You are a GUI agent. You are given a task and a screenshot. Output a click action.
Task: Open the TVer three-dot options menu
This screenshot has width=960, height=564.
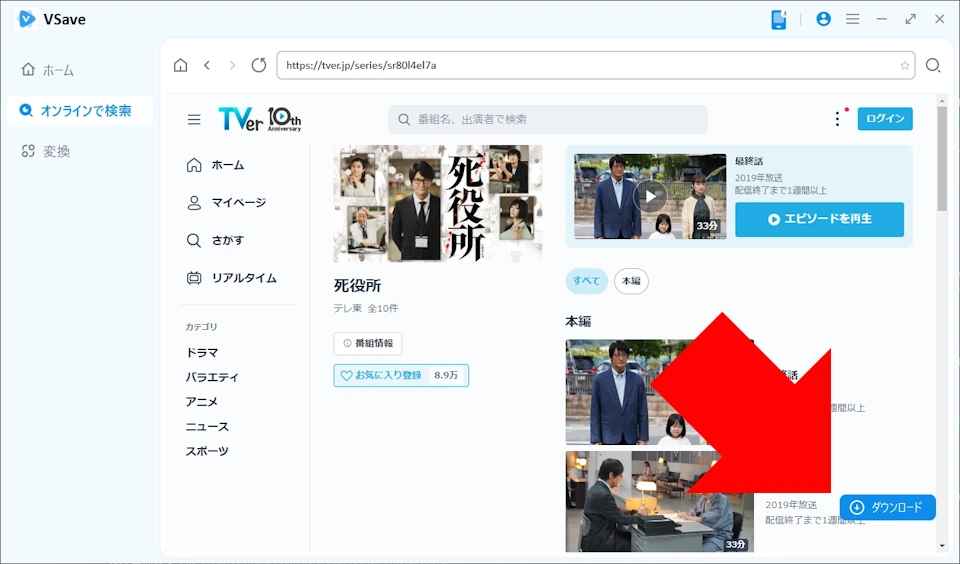[837, 119]
